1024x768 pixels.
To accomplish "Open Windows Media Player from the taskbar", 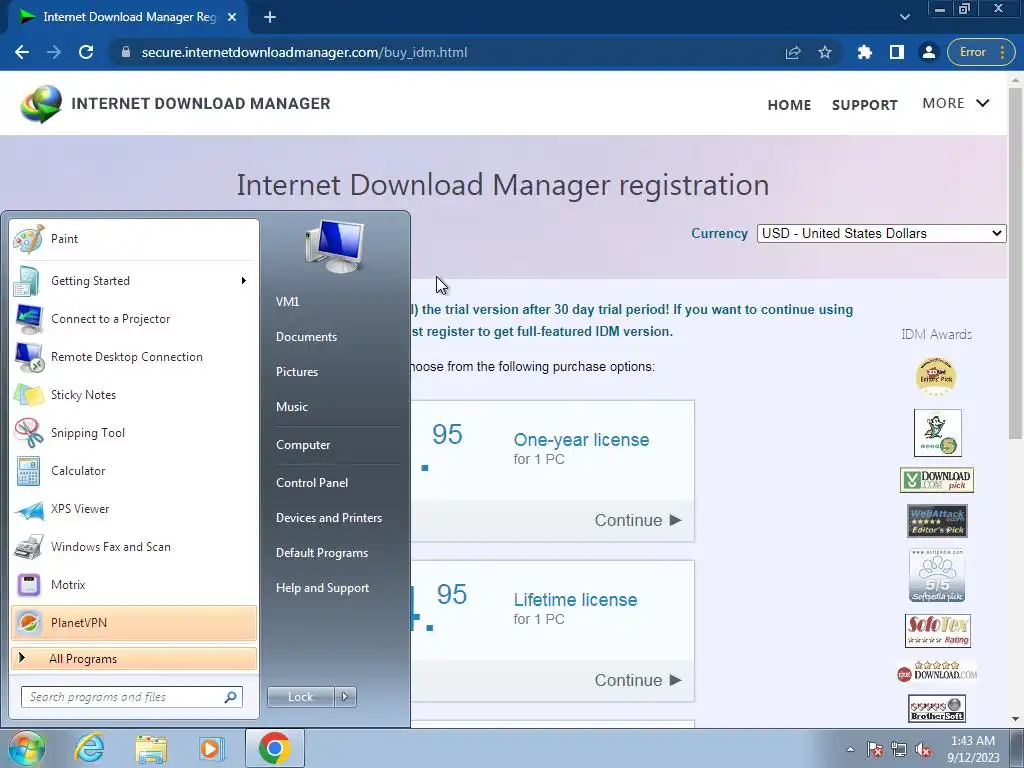I will point(212,748).
